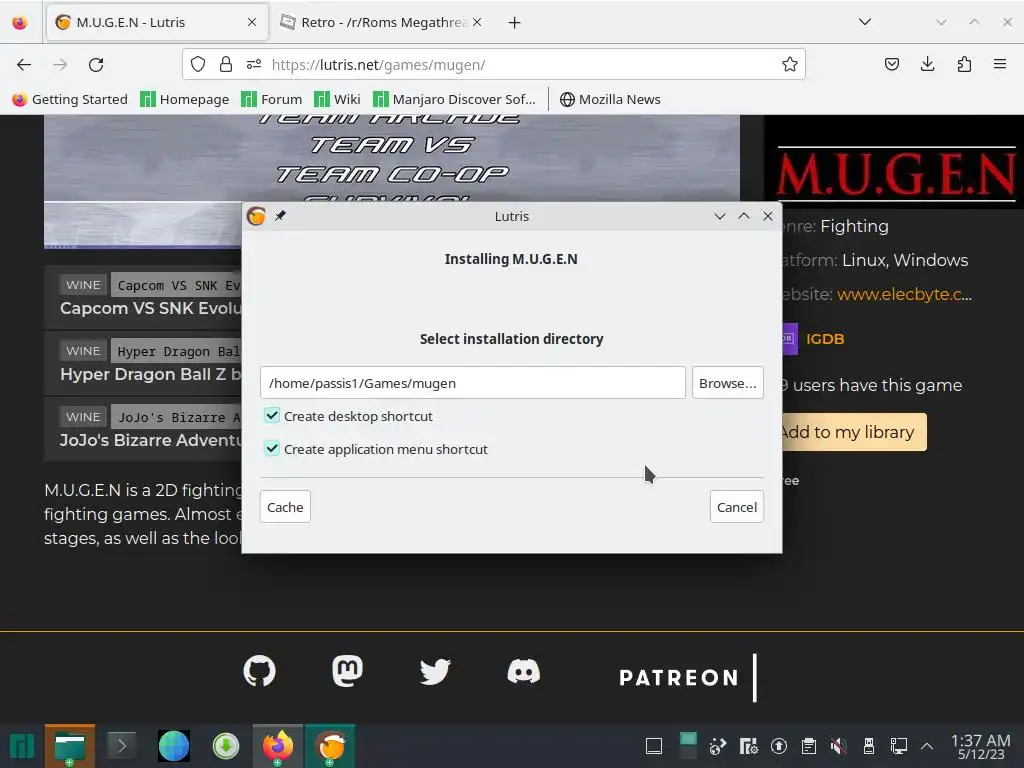Click Browse... to choose install directory
1024x768 pixels.
click(728, 383)
